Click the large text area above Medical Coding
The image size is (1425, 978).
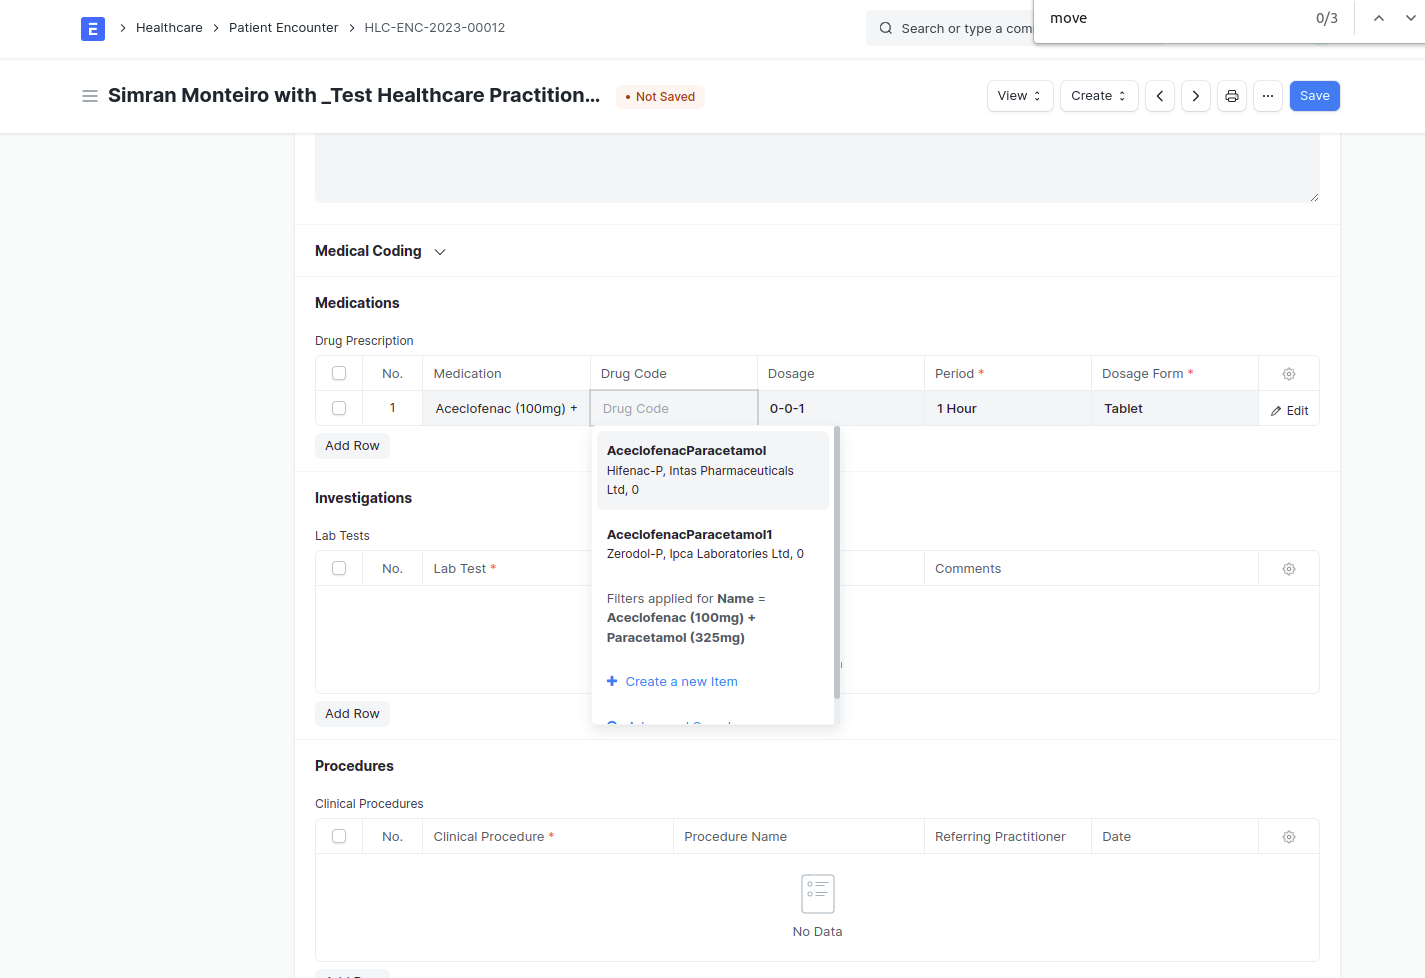817,168
